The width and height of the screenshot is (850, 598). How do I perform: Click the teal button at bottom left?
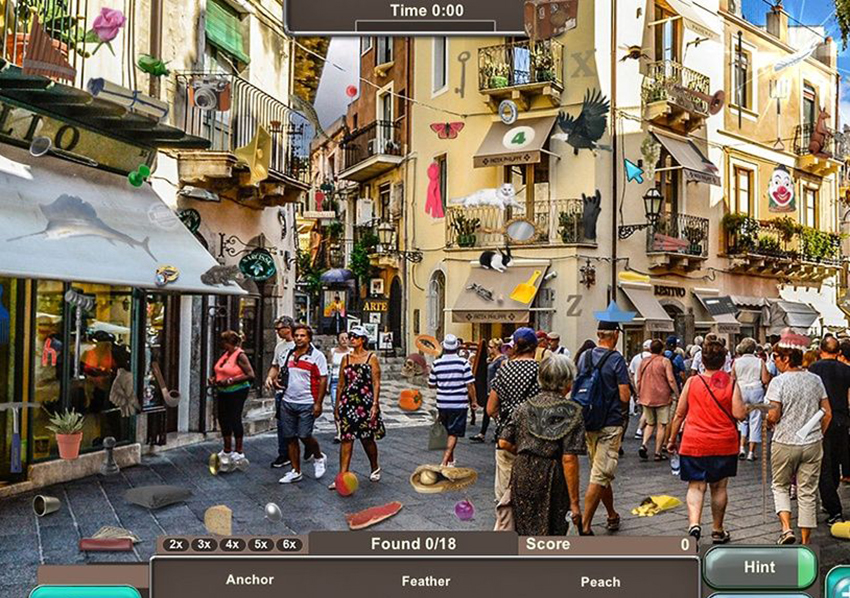[x=85, y=591]
